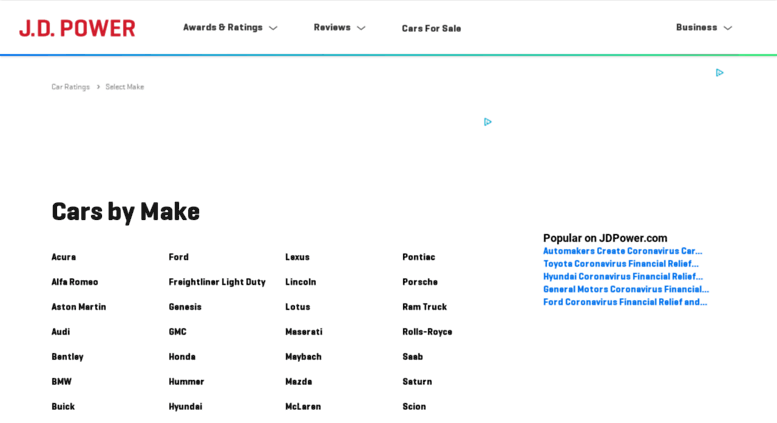This screenshot has height=423, width=777.
Task: Select BMW from Cars by Make
Action: click(x=61, y=381)
